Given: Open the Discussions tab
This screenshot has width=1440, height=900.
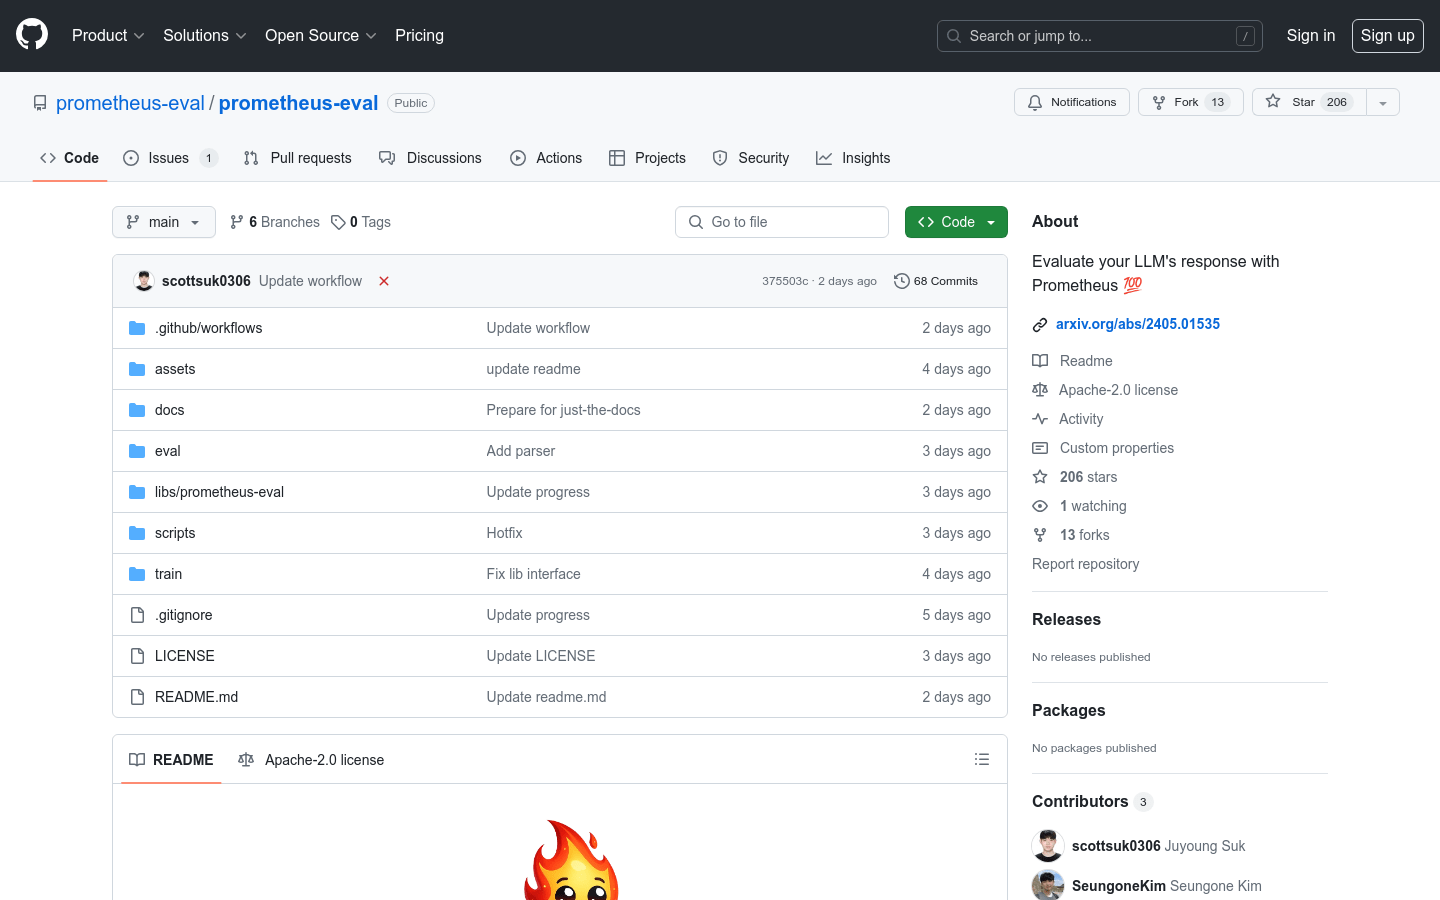Looking at the screenshot, I should (430, 158).
